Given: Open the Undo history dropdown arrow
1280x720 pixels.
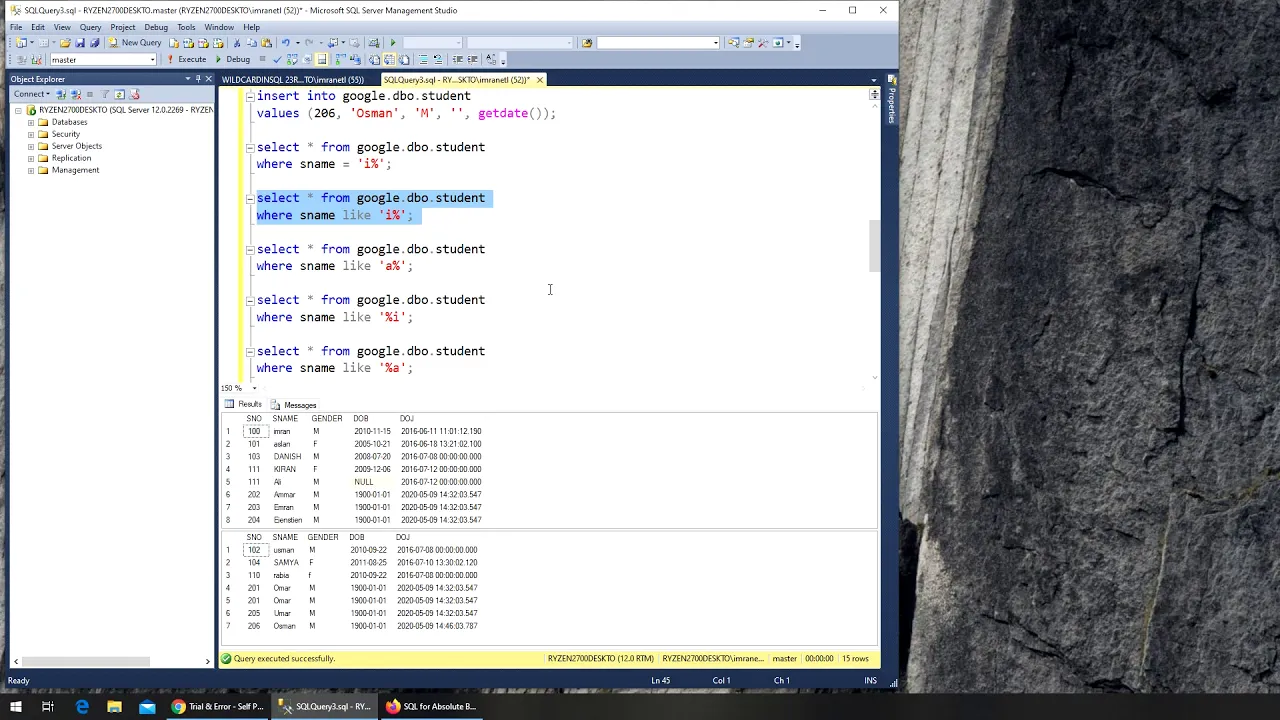Looking at the screenshot, I should point(298,42).
